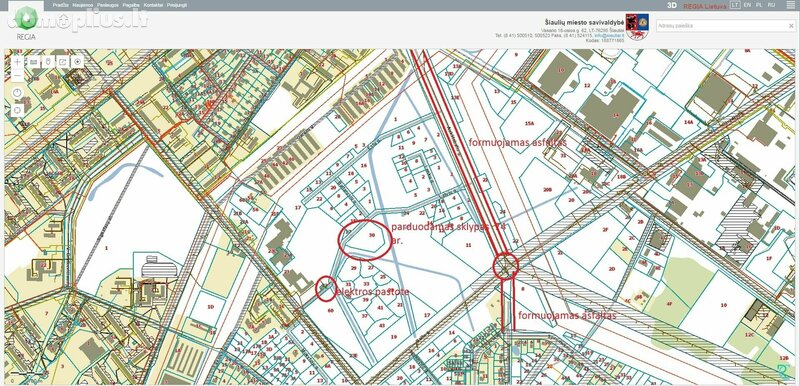Click the full extent button below the compass
The width and height of the screenshot is (800, 386).
pos(18,109)
